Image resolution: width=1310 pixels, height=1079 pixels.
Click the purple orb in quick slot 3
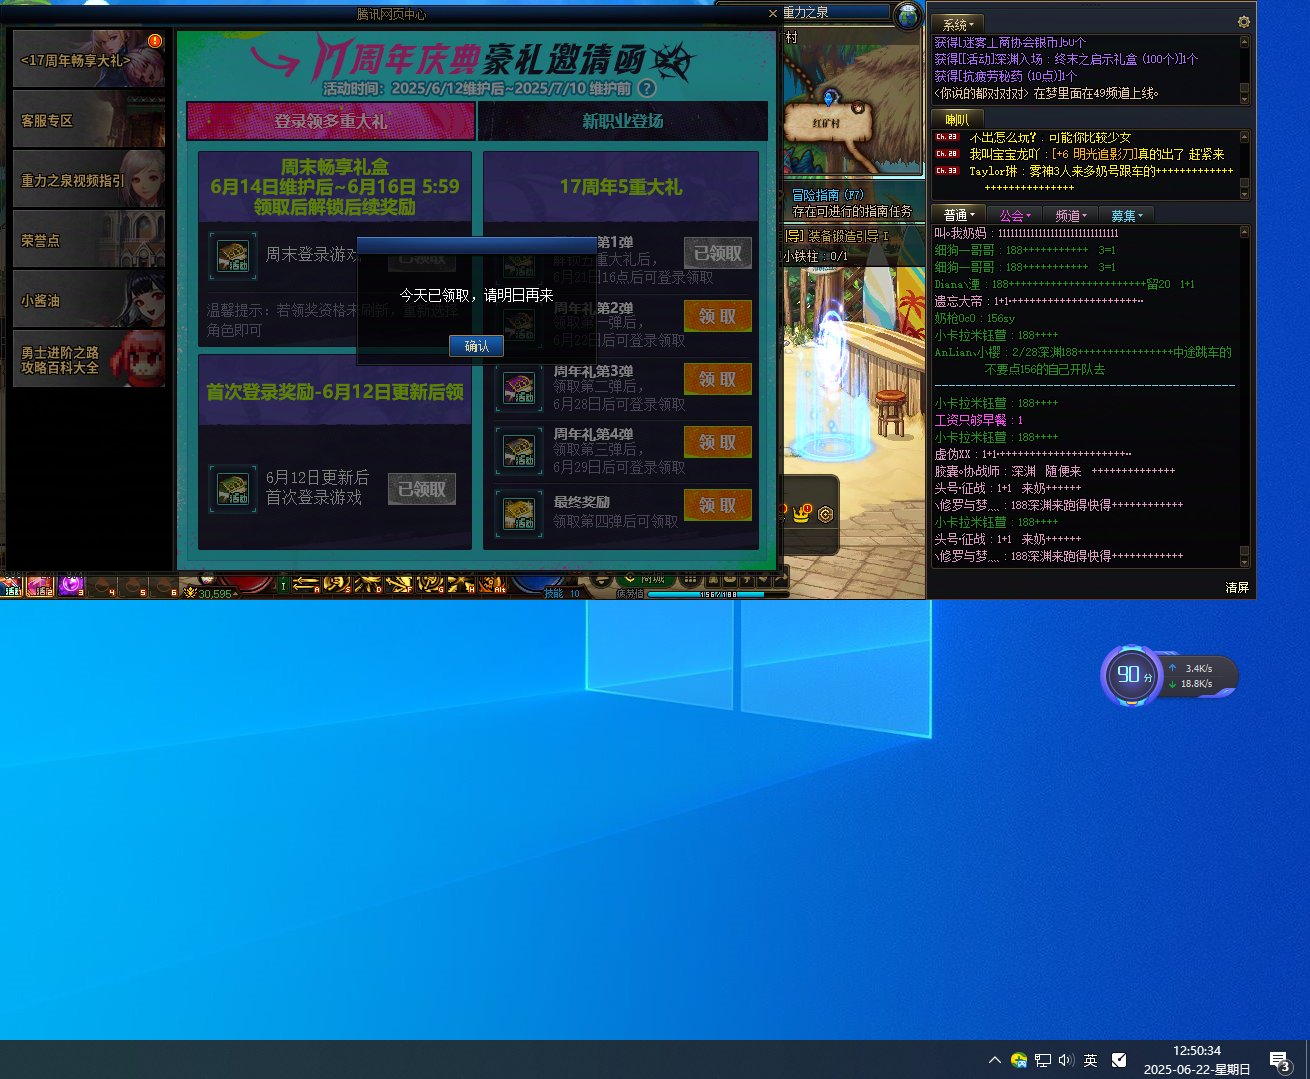tap(71, 586)
